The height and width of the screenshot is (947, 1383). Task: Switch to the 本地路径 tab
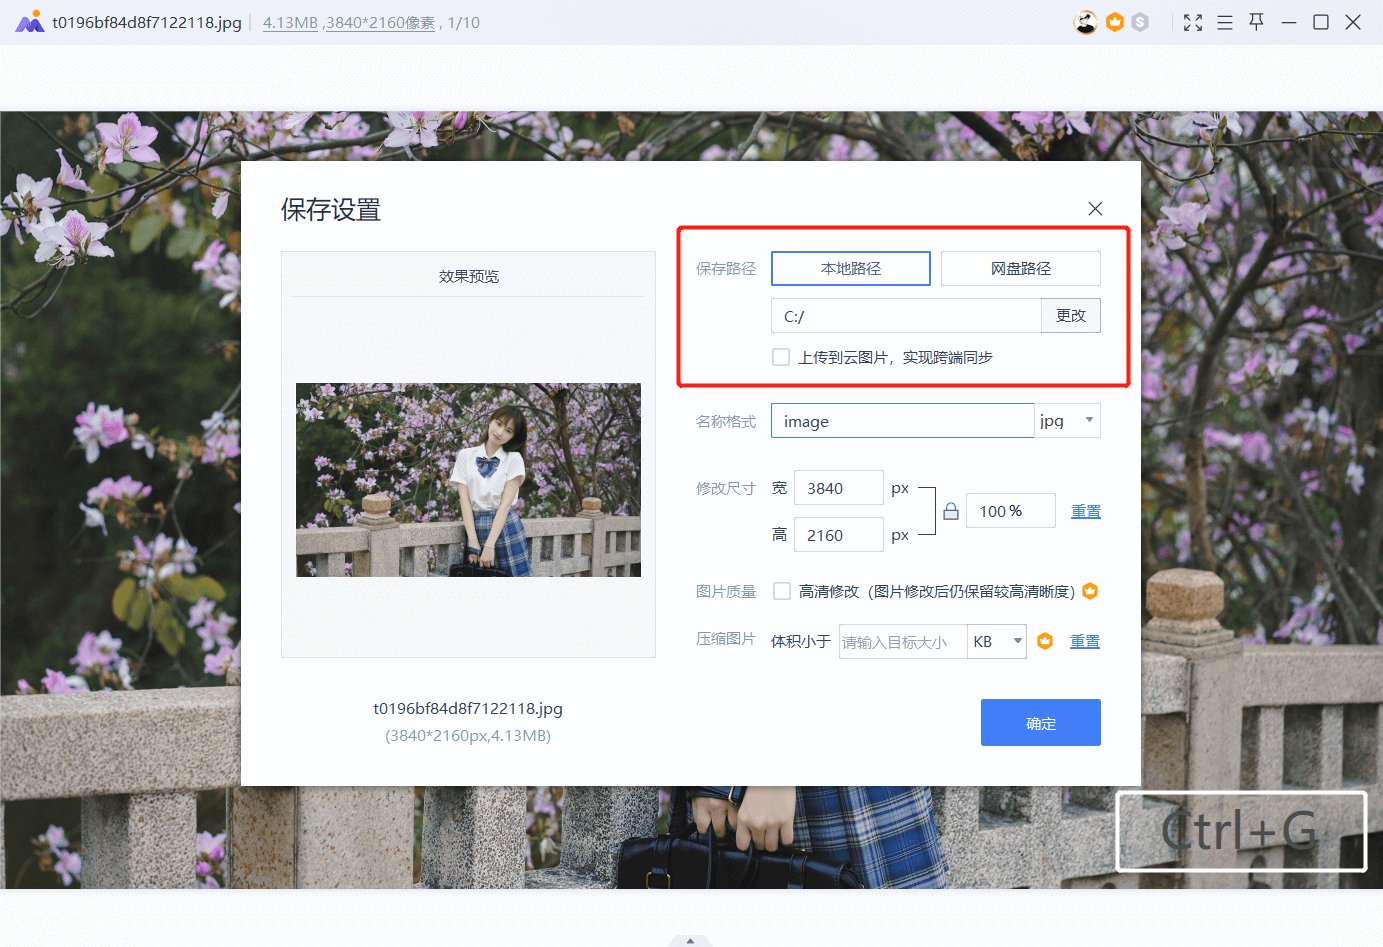pos(850,268)
